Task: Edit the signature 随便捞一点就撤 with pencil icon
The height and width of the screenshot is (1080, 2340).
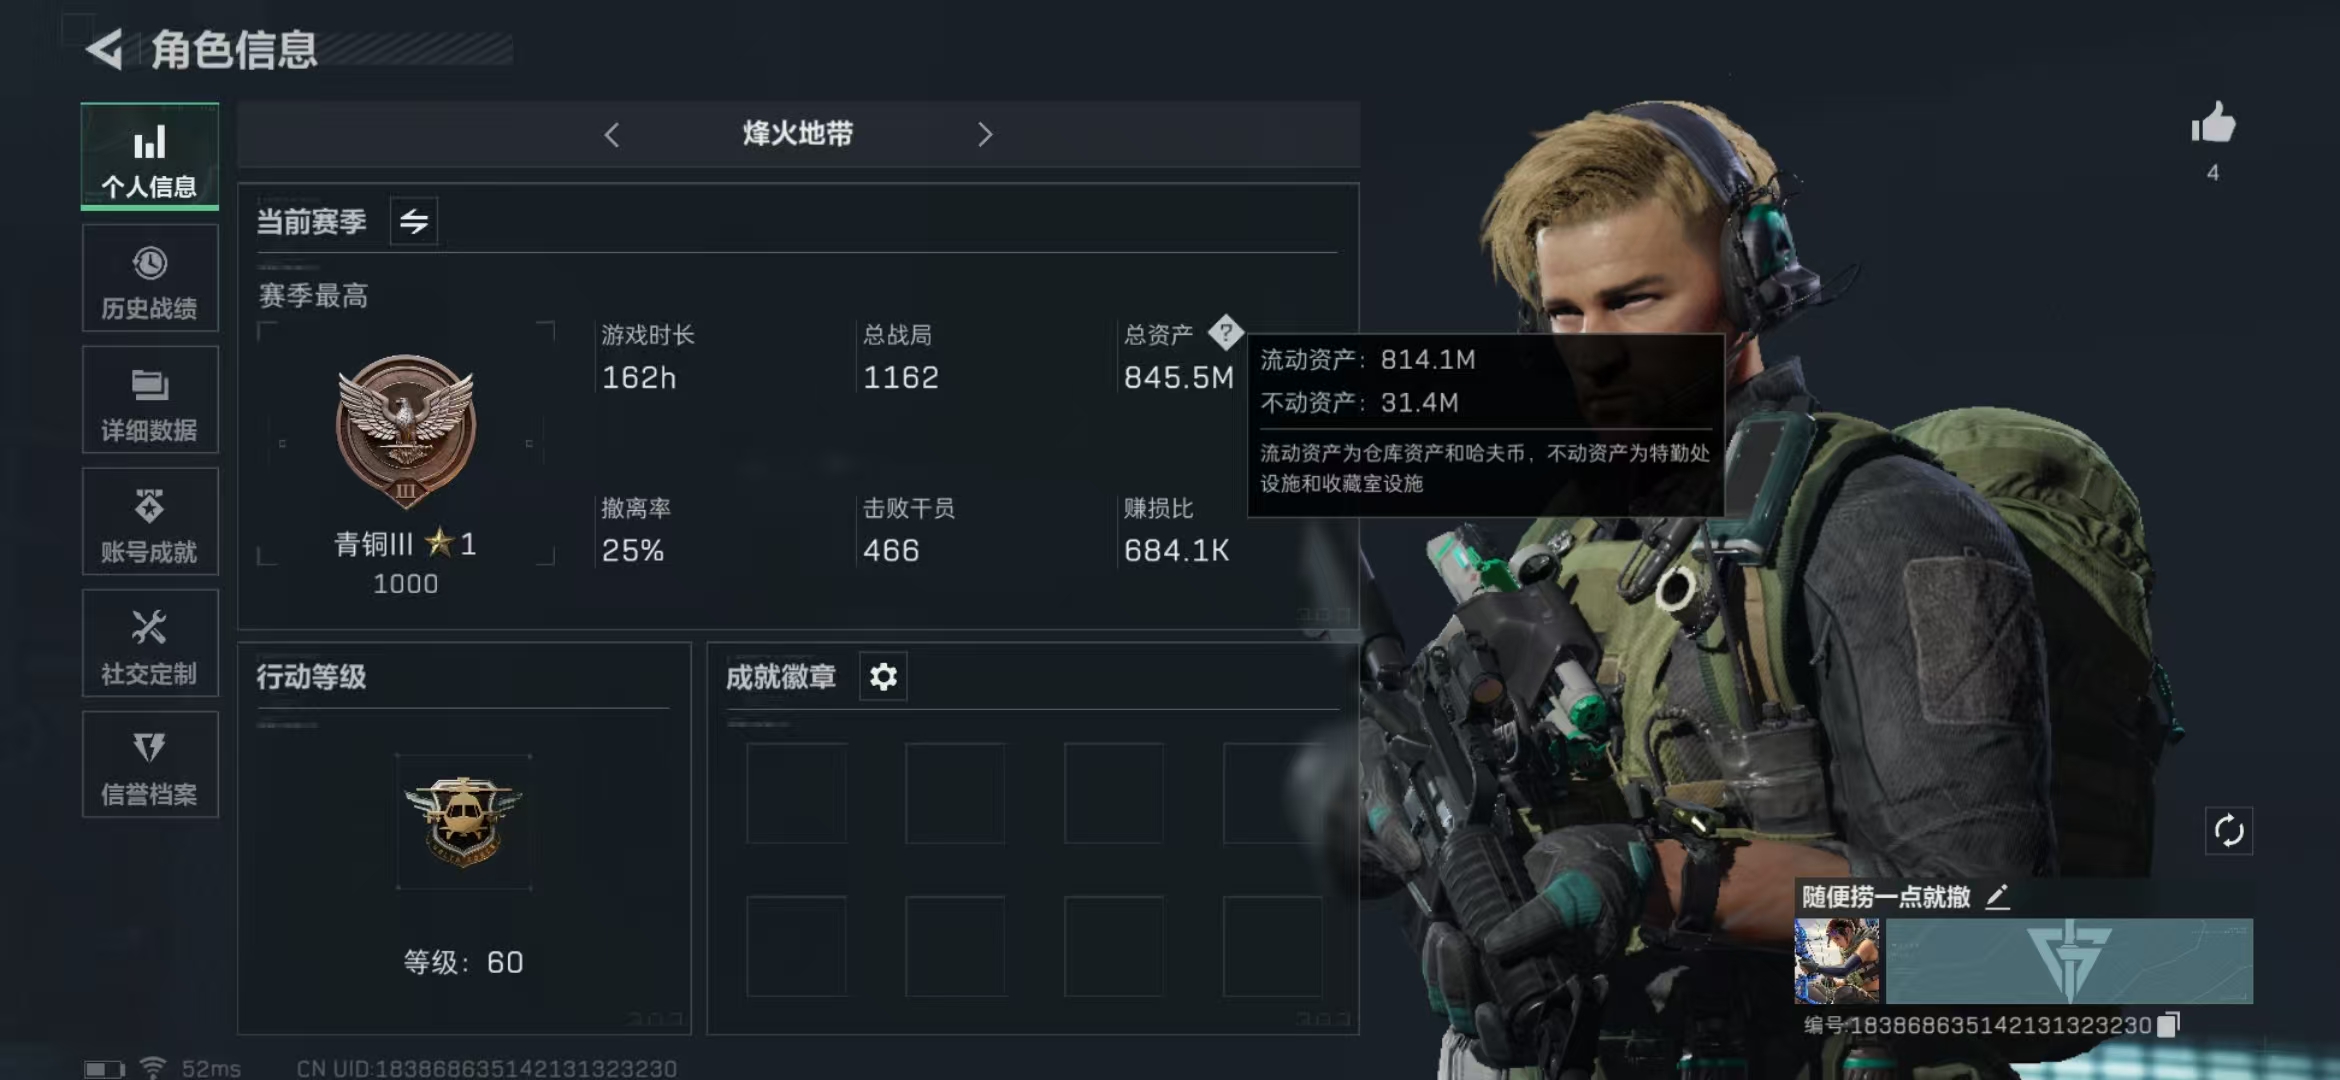Action: tap(1997, 897)
